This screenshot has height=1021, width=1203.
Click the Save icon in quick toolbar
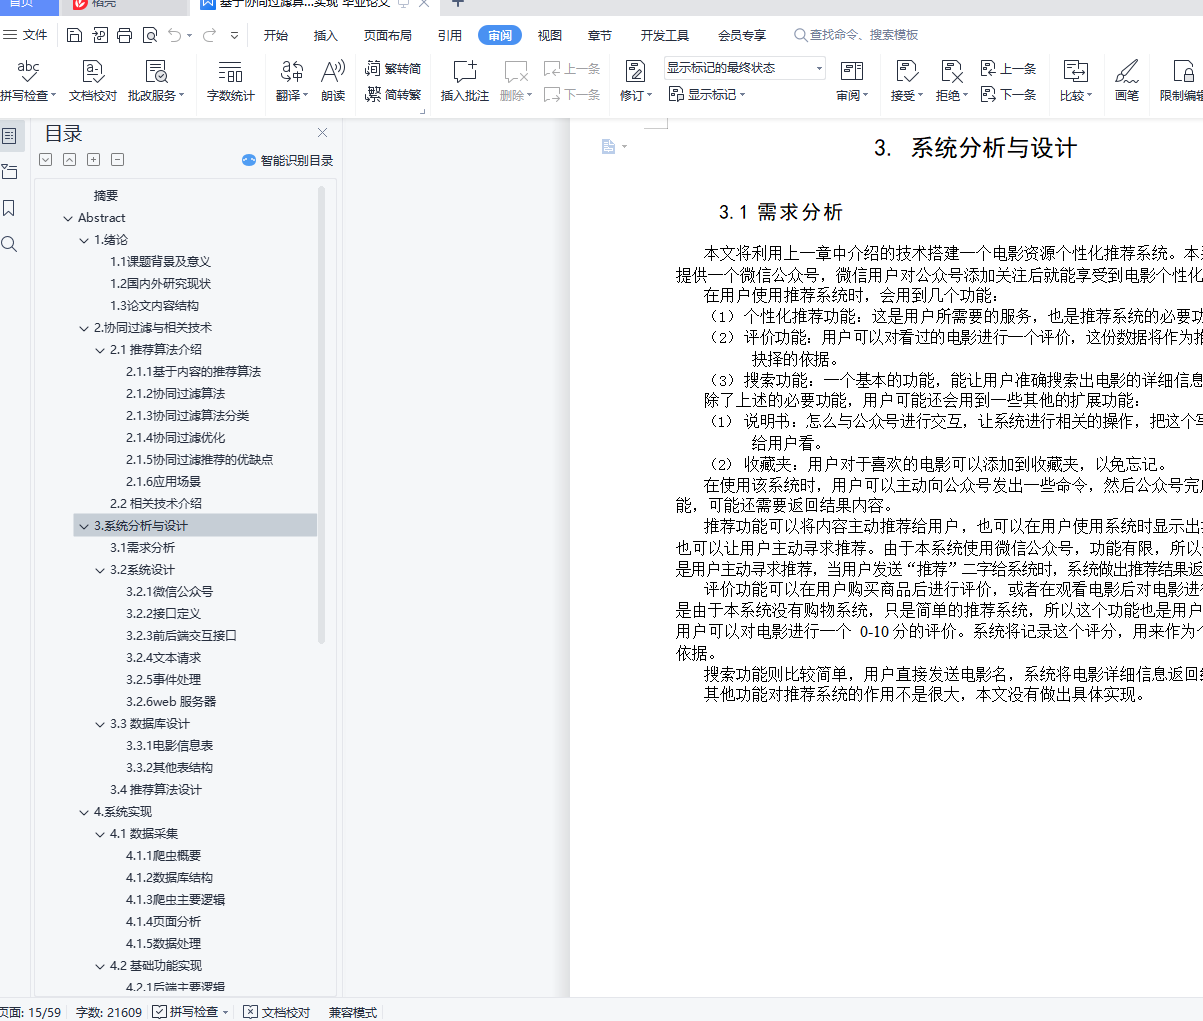75,35
